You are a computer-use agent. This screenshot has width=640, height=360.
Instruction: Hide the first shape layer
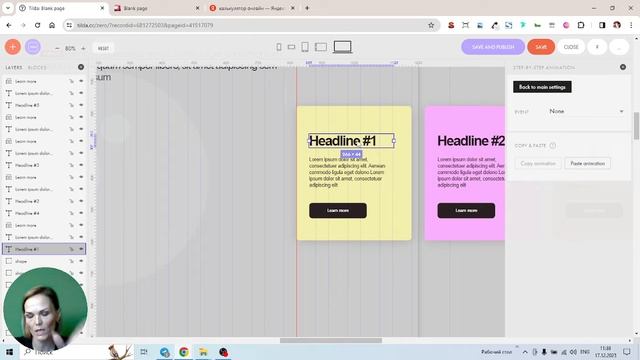[x=81, y=261]
